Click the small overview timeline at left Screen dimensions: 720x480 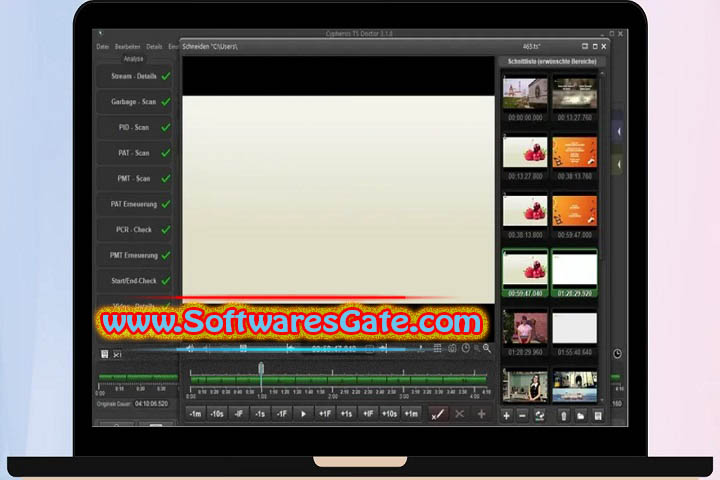click(138, 378)
